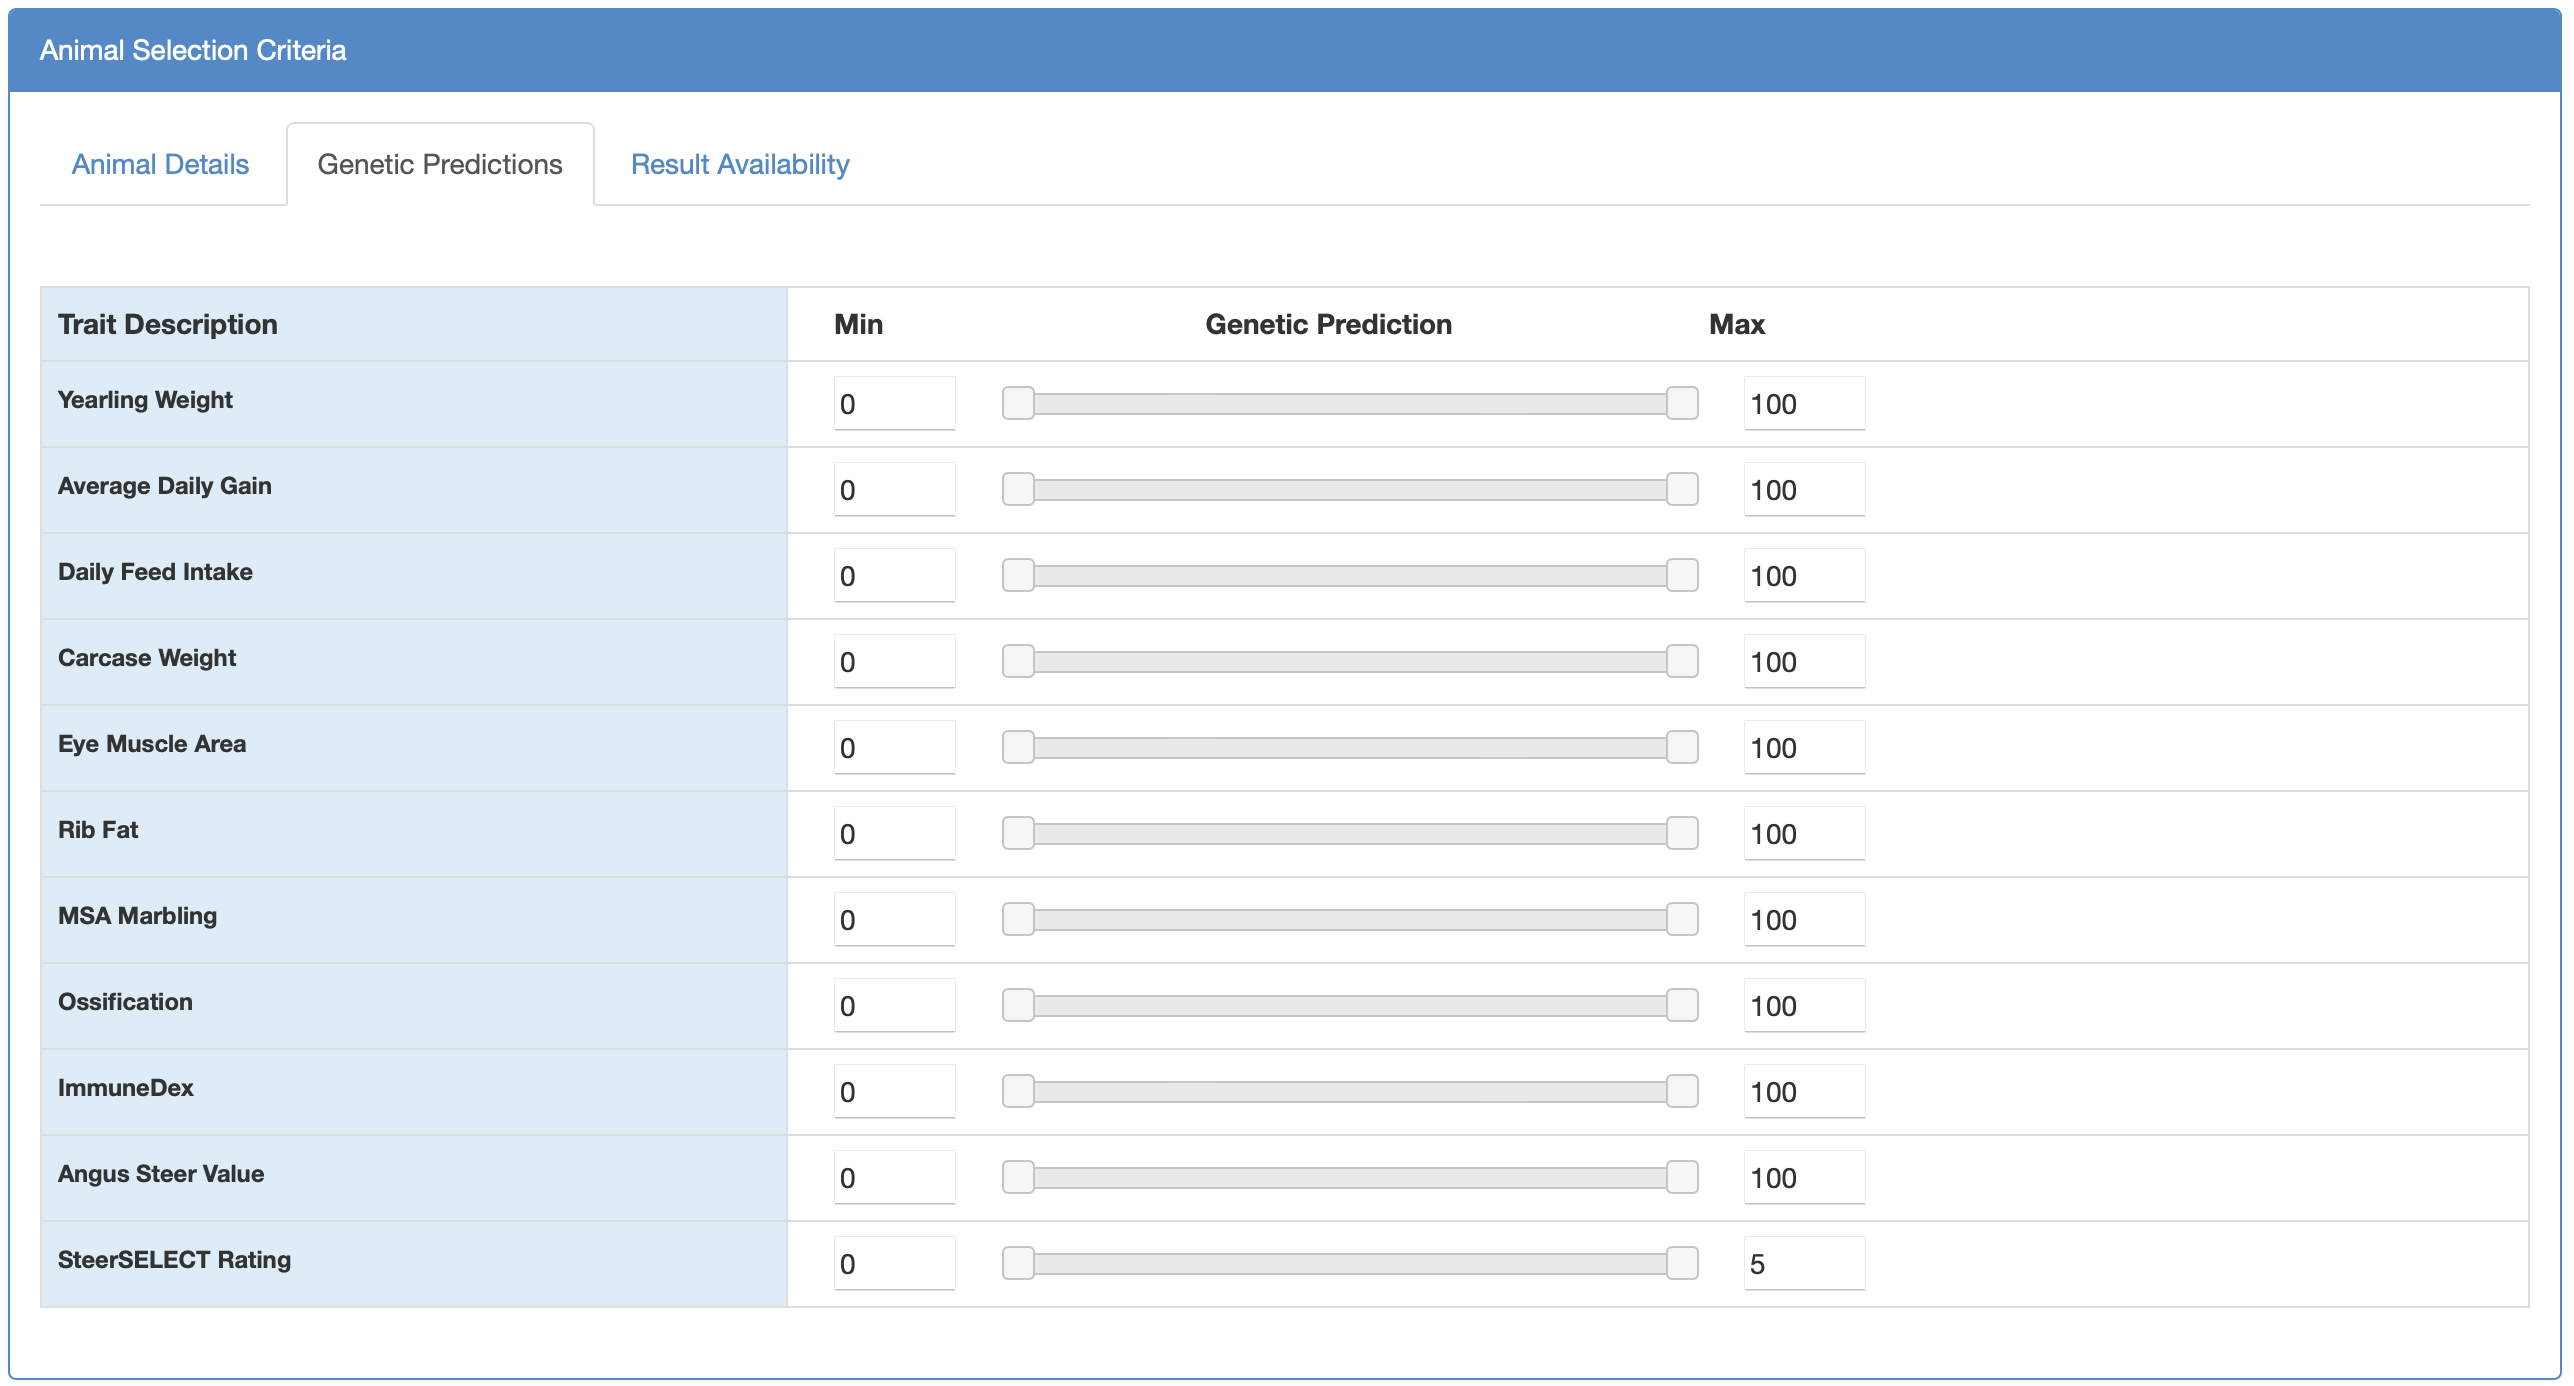Click the Average Daily Gain Min field
This screenshot has width=2574, height=1386.
894,490
